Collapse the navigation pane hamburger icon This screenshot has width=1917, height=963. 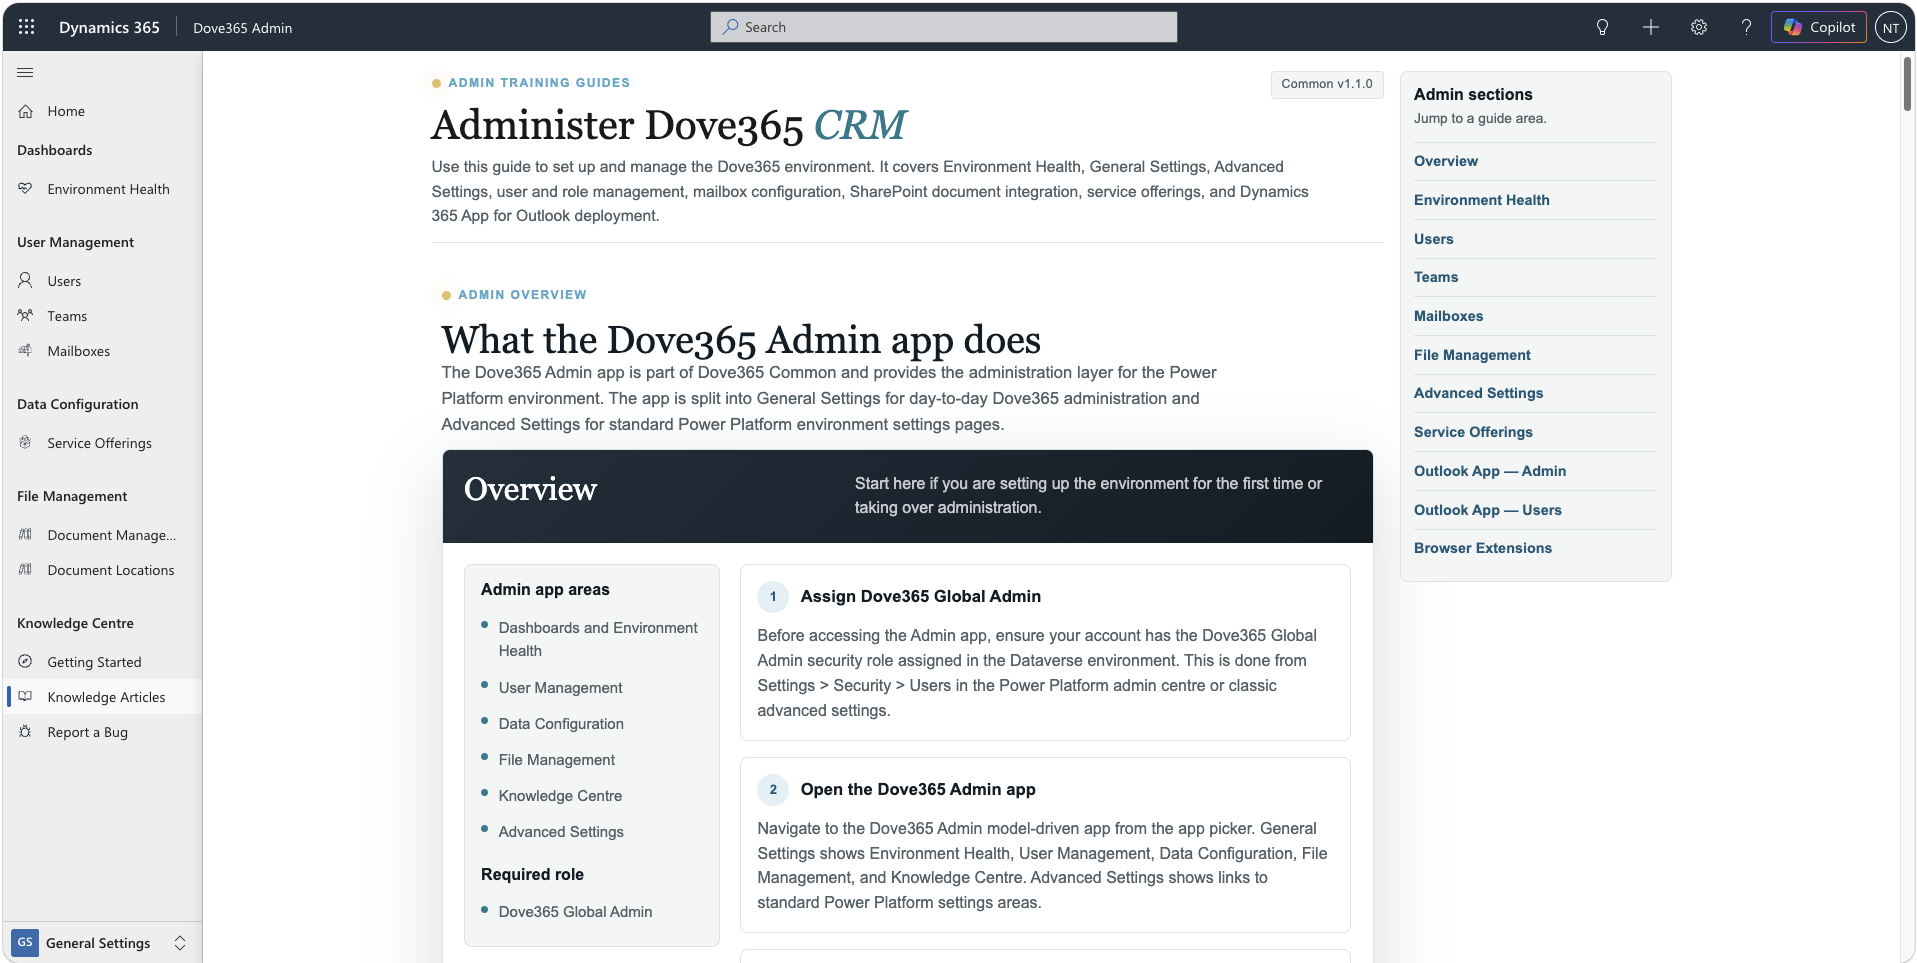pos(25,72)
